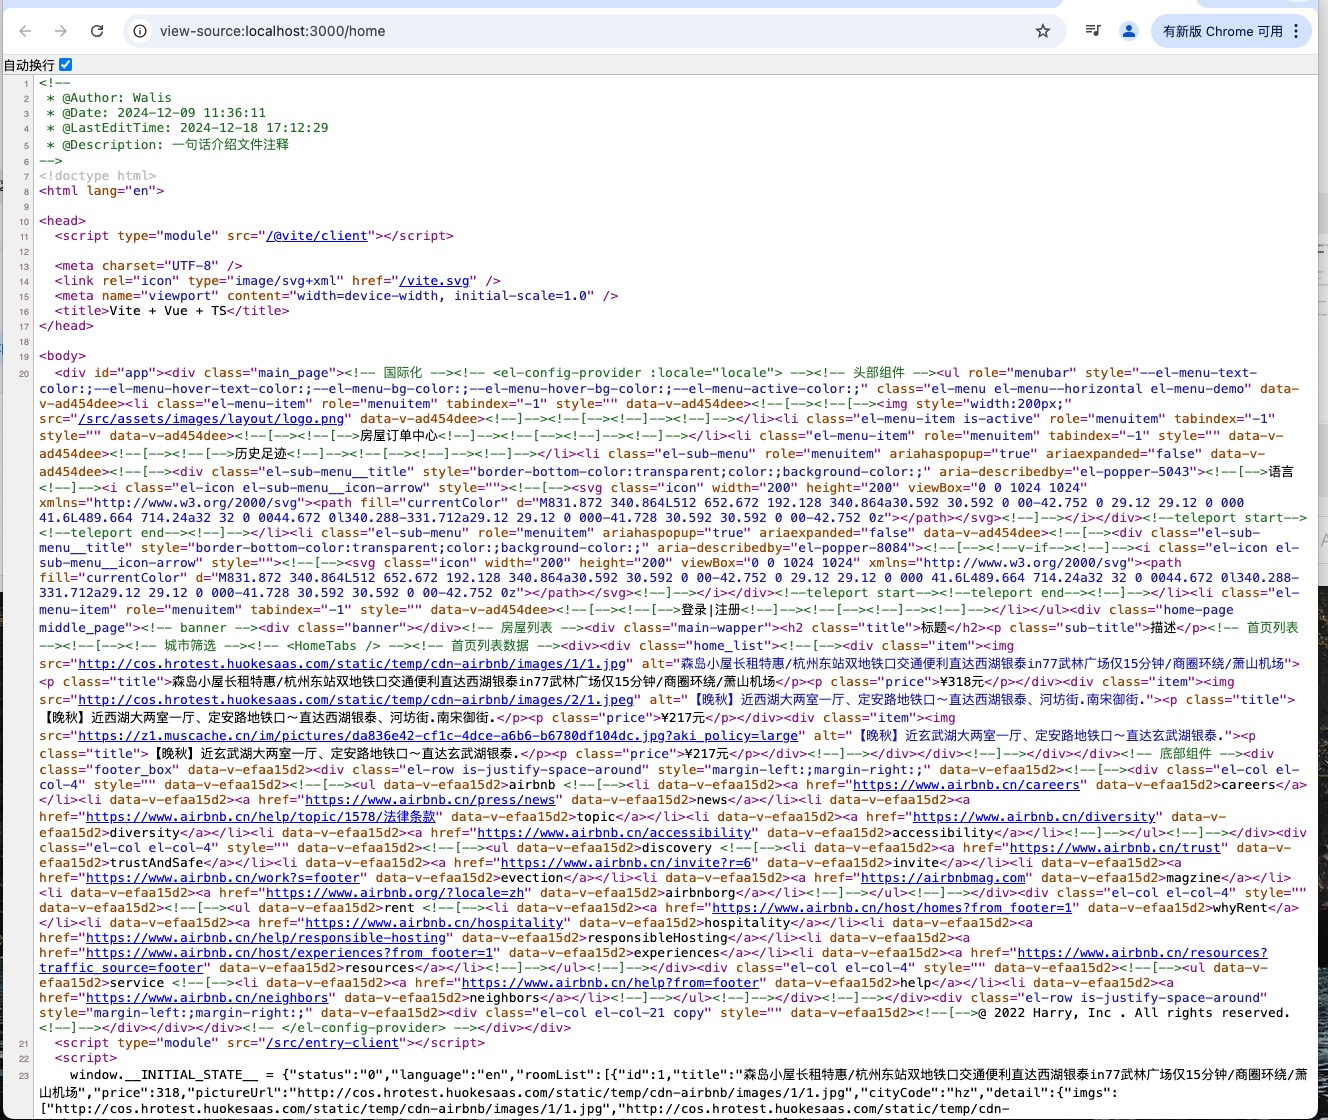This screenshot has height=1120, width=1328.
Task: Open the airbnb.cn/careers link
Action: 966,785
